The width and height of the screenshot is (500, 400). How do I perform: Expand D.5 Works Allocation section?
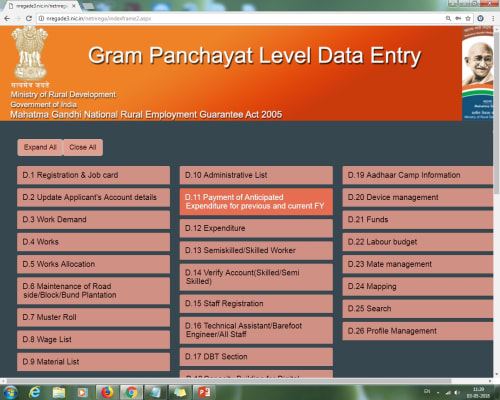[x=93, y=264]
